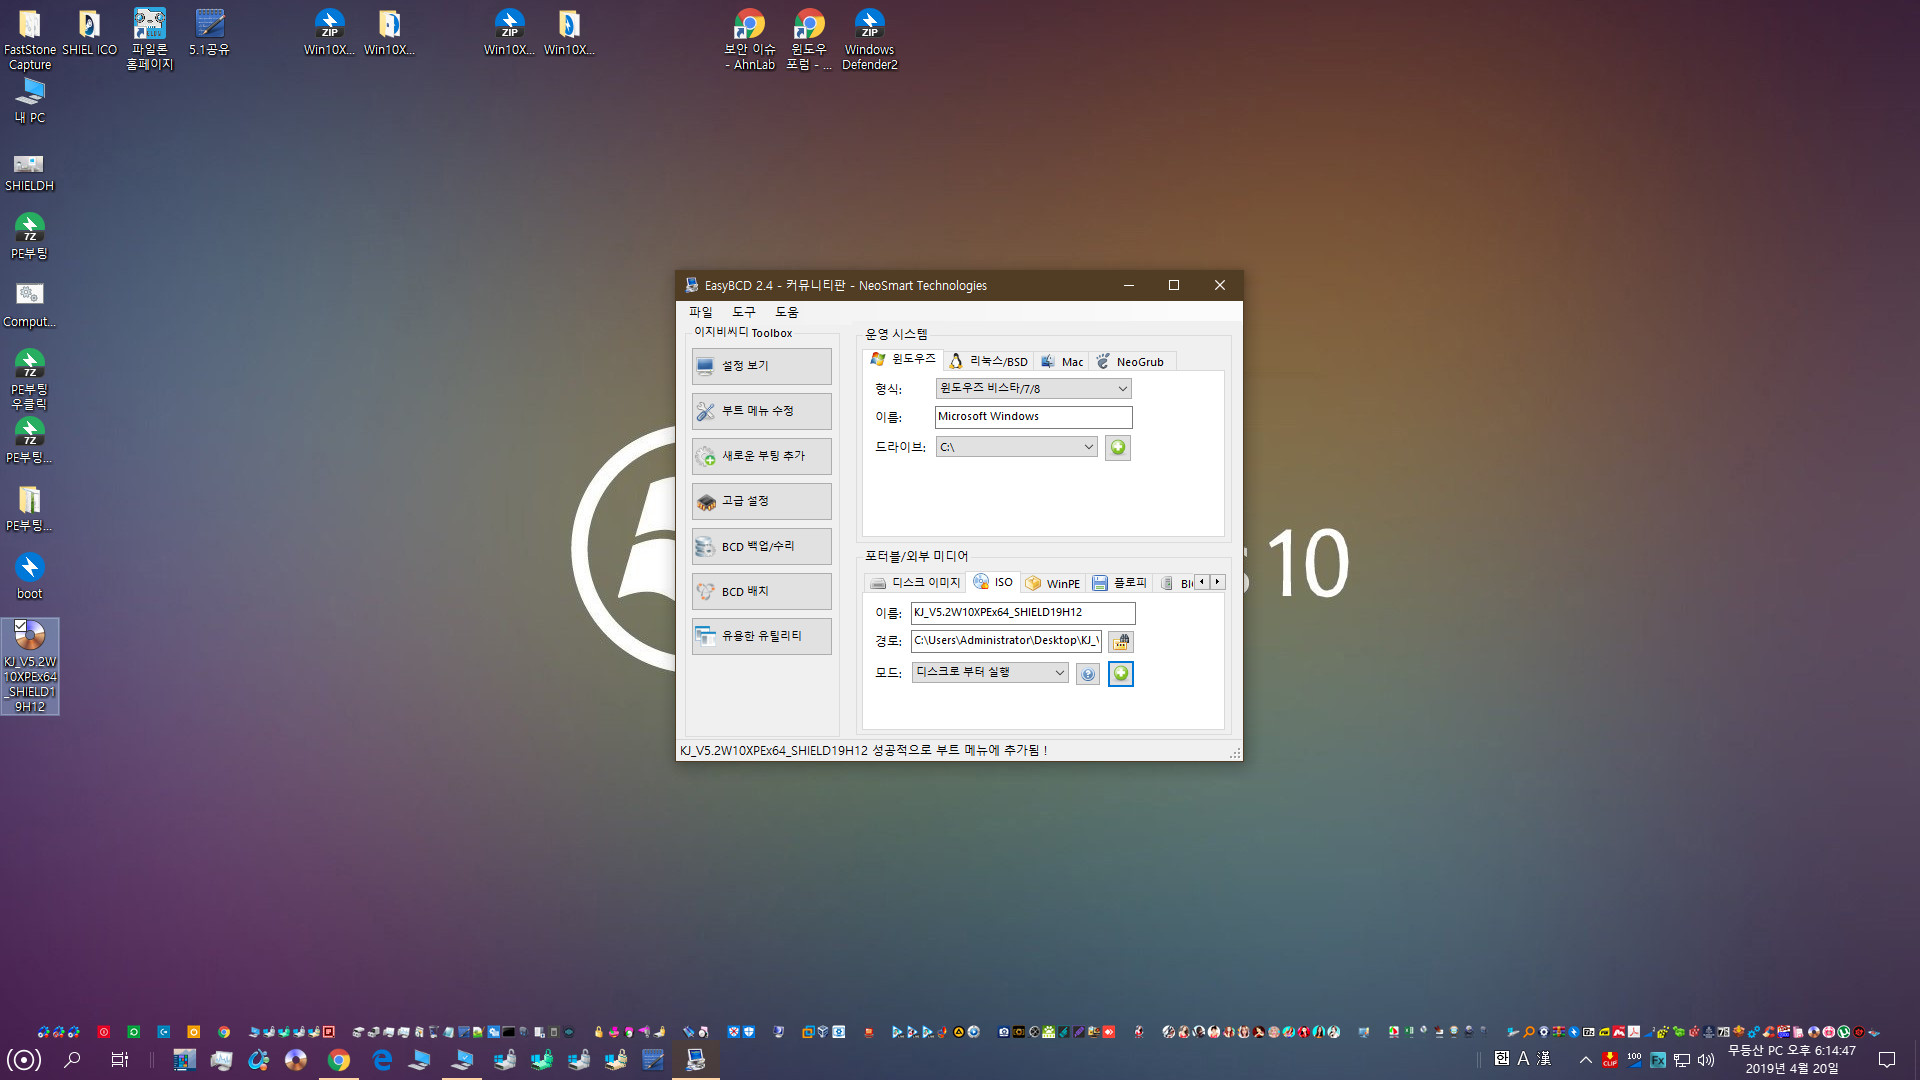The image size is (1920, 1080).
Task: Switch to the 디스크 이미지 tab
Action: click(x=915, y=583)
